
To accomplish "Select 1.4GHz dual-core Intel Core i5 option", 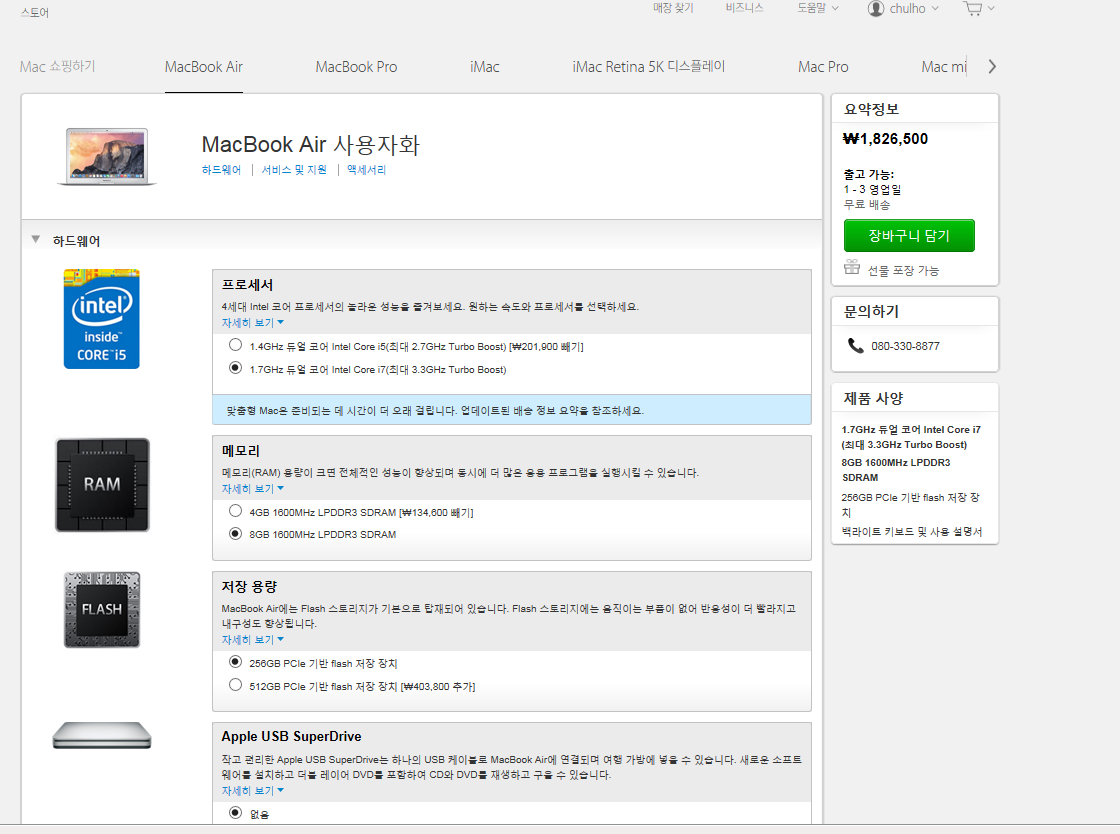I will 235,345.
